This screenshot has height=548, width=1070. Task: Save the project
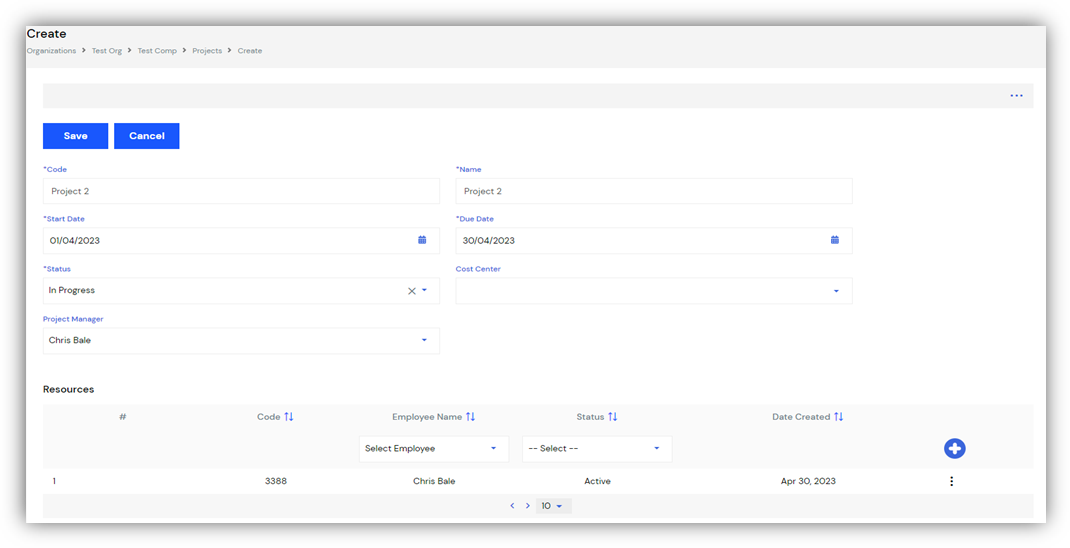coord(76,136)
